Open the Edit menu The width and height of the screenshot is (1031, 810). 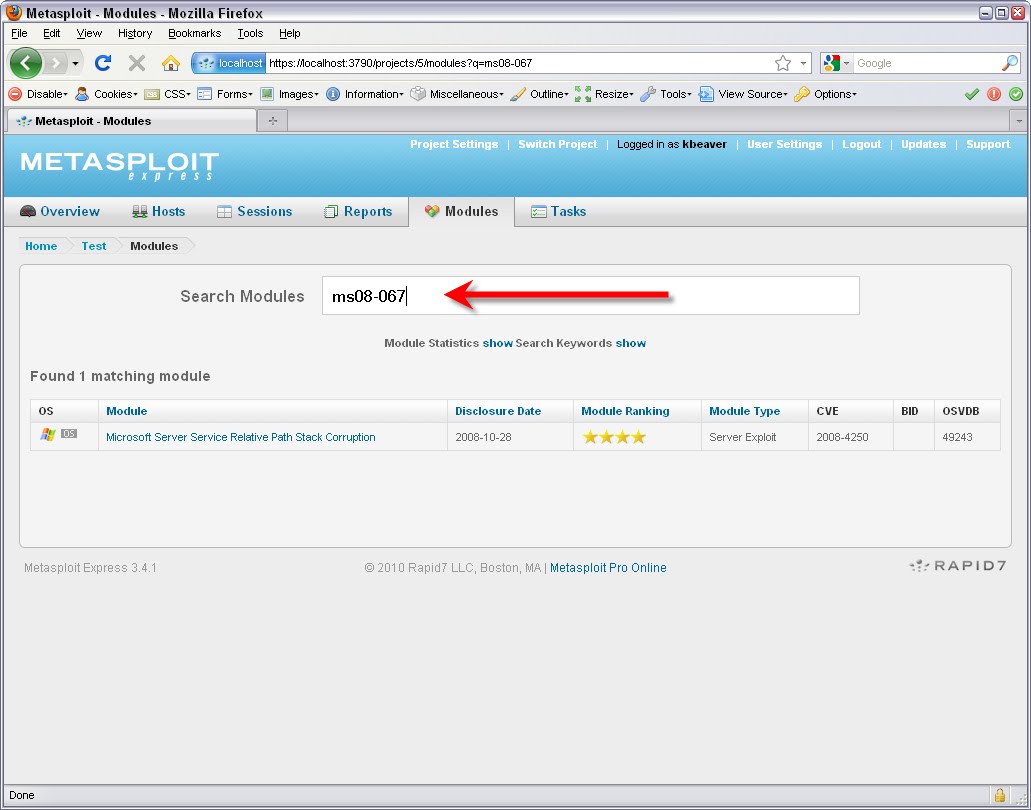point(51,33)
